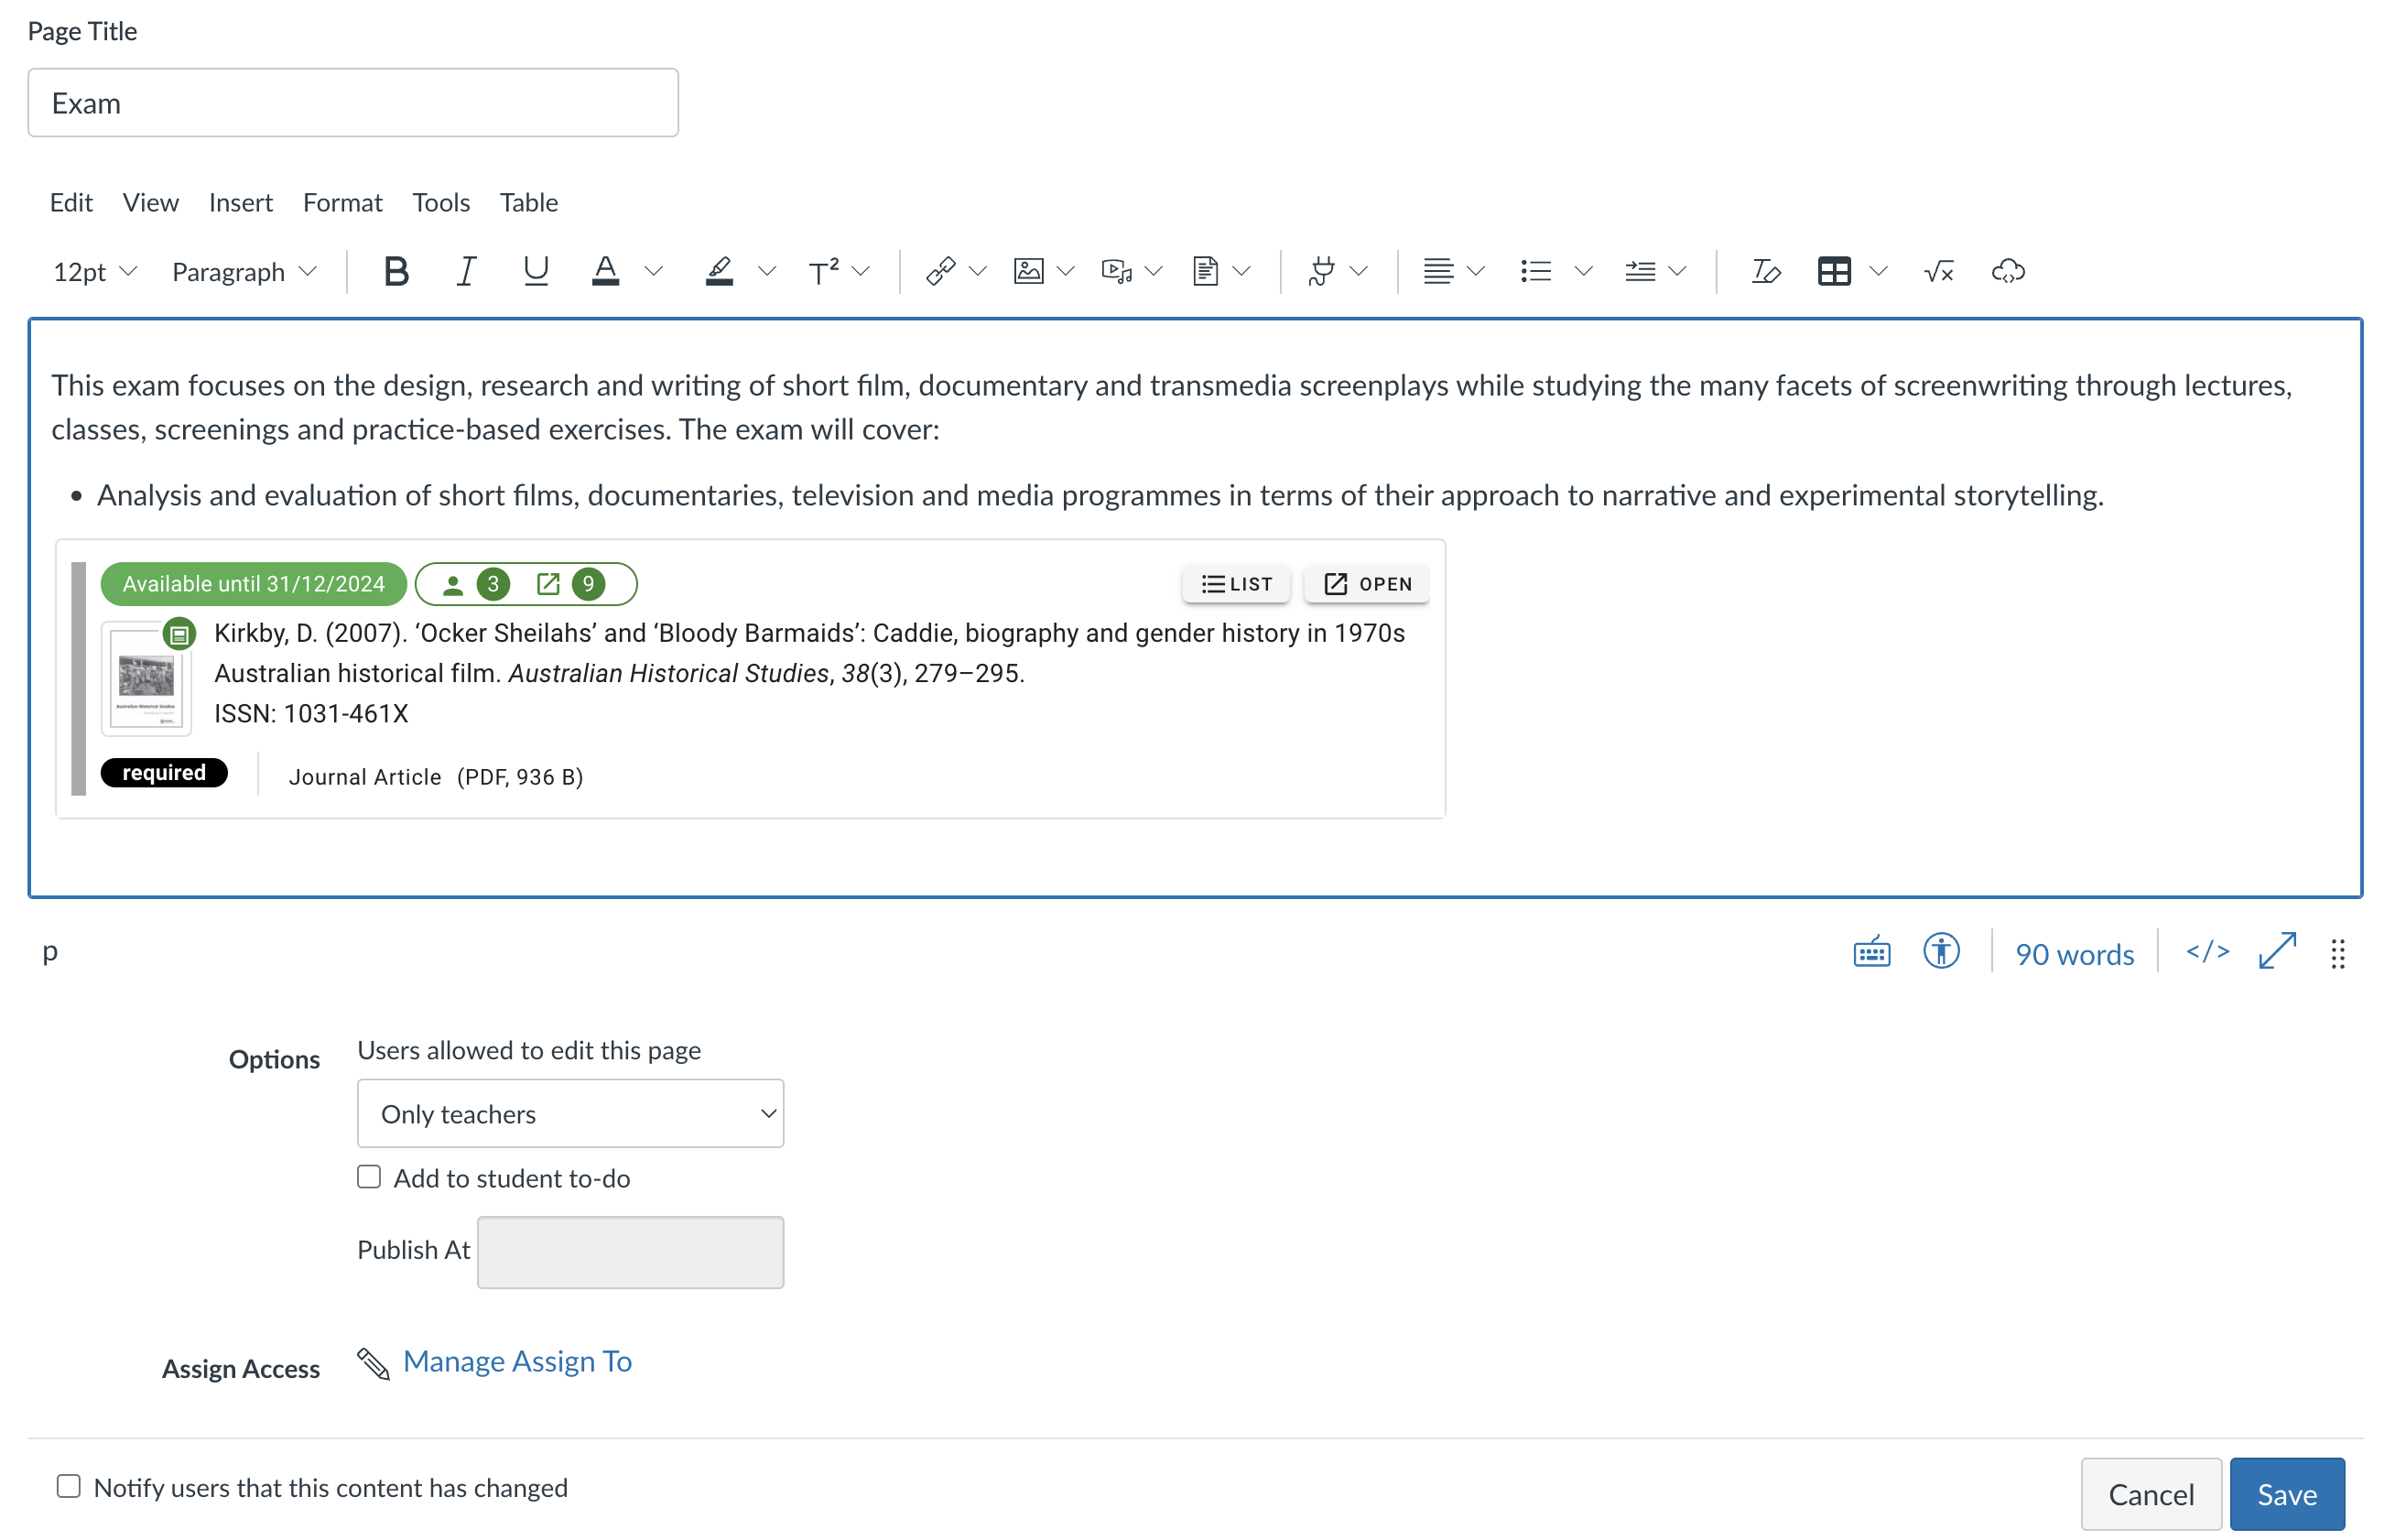Open the Tools menu
The width and height of the screenshot is (2406, 1540).
[x=440, y=202]
